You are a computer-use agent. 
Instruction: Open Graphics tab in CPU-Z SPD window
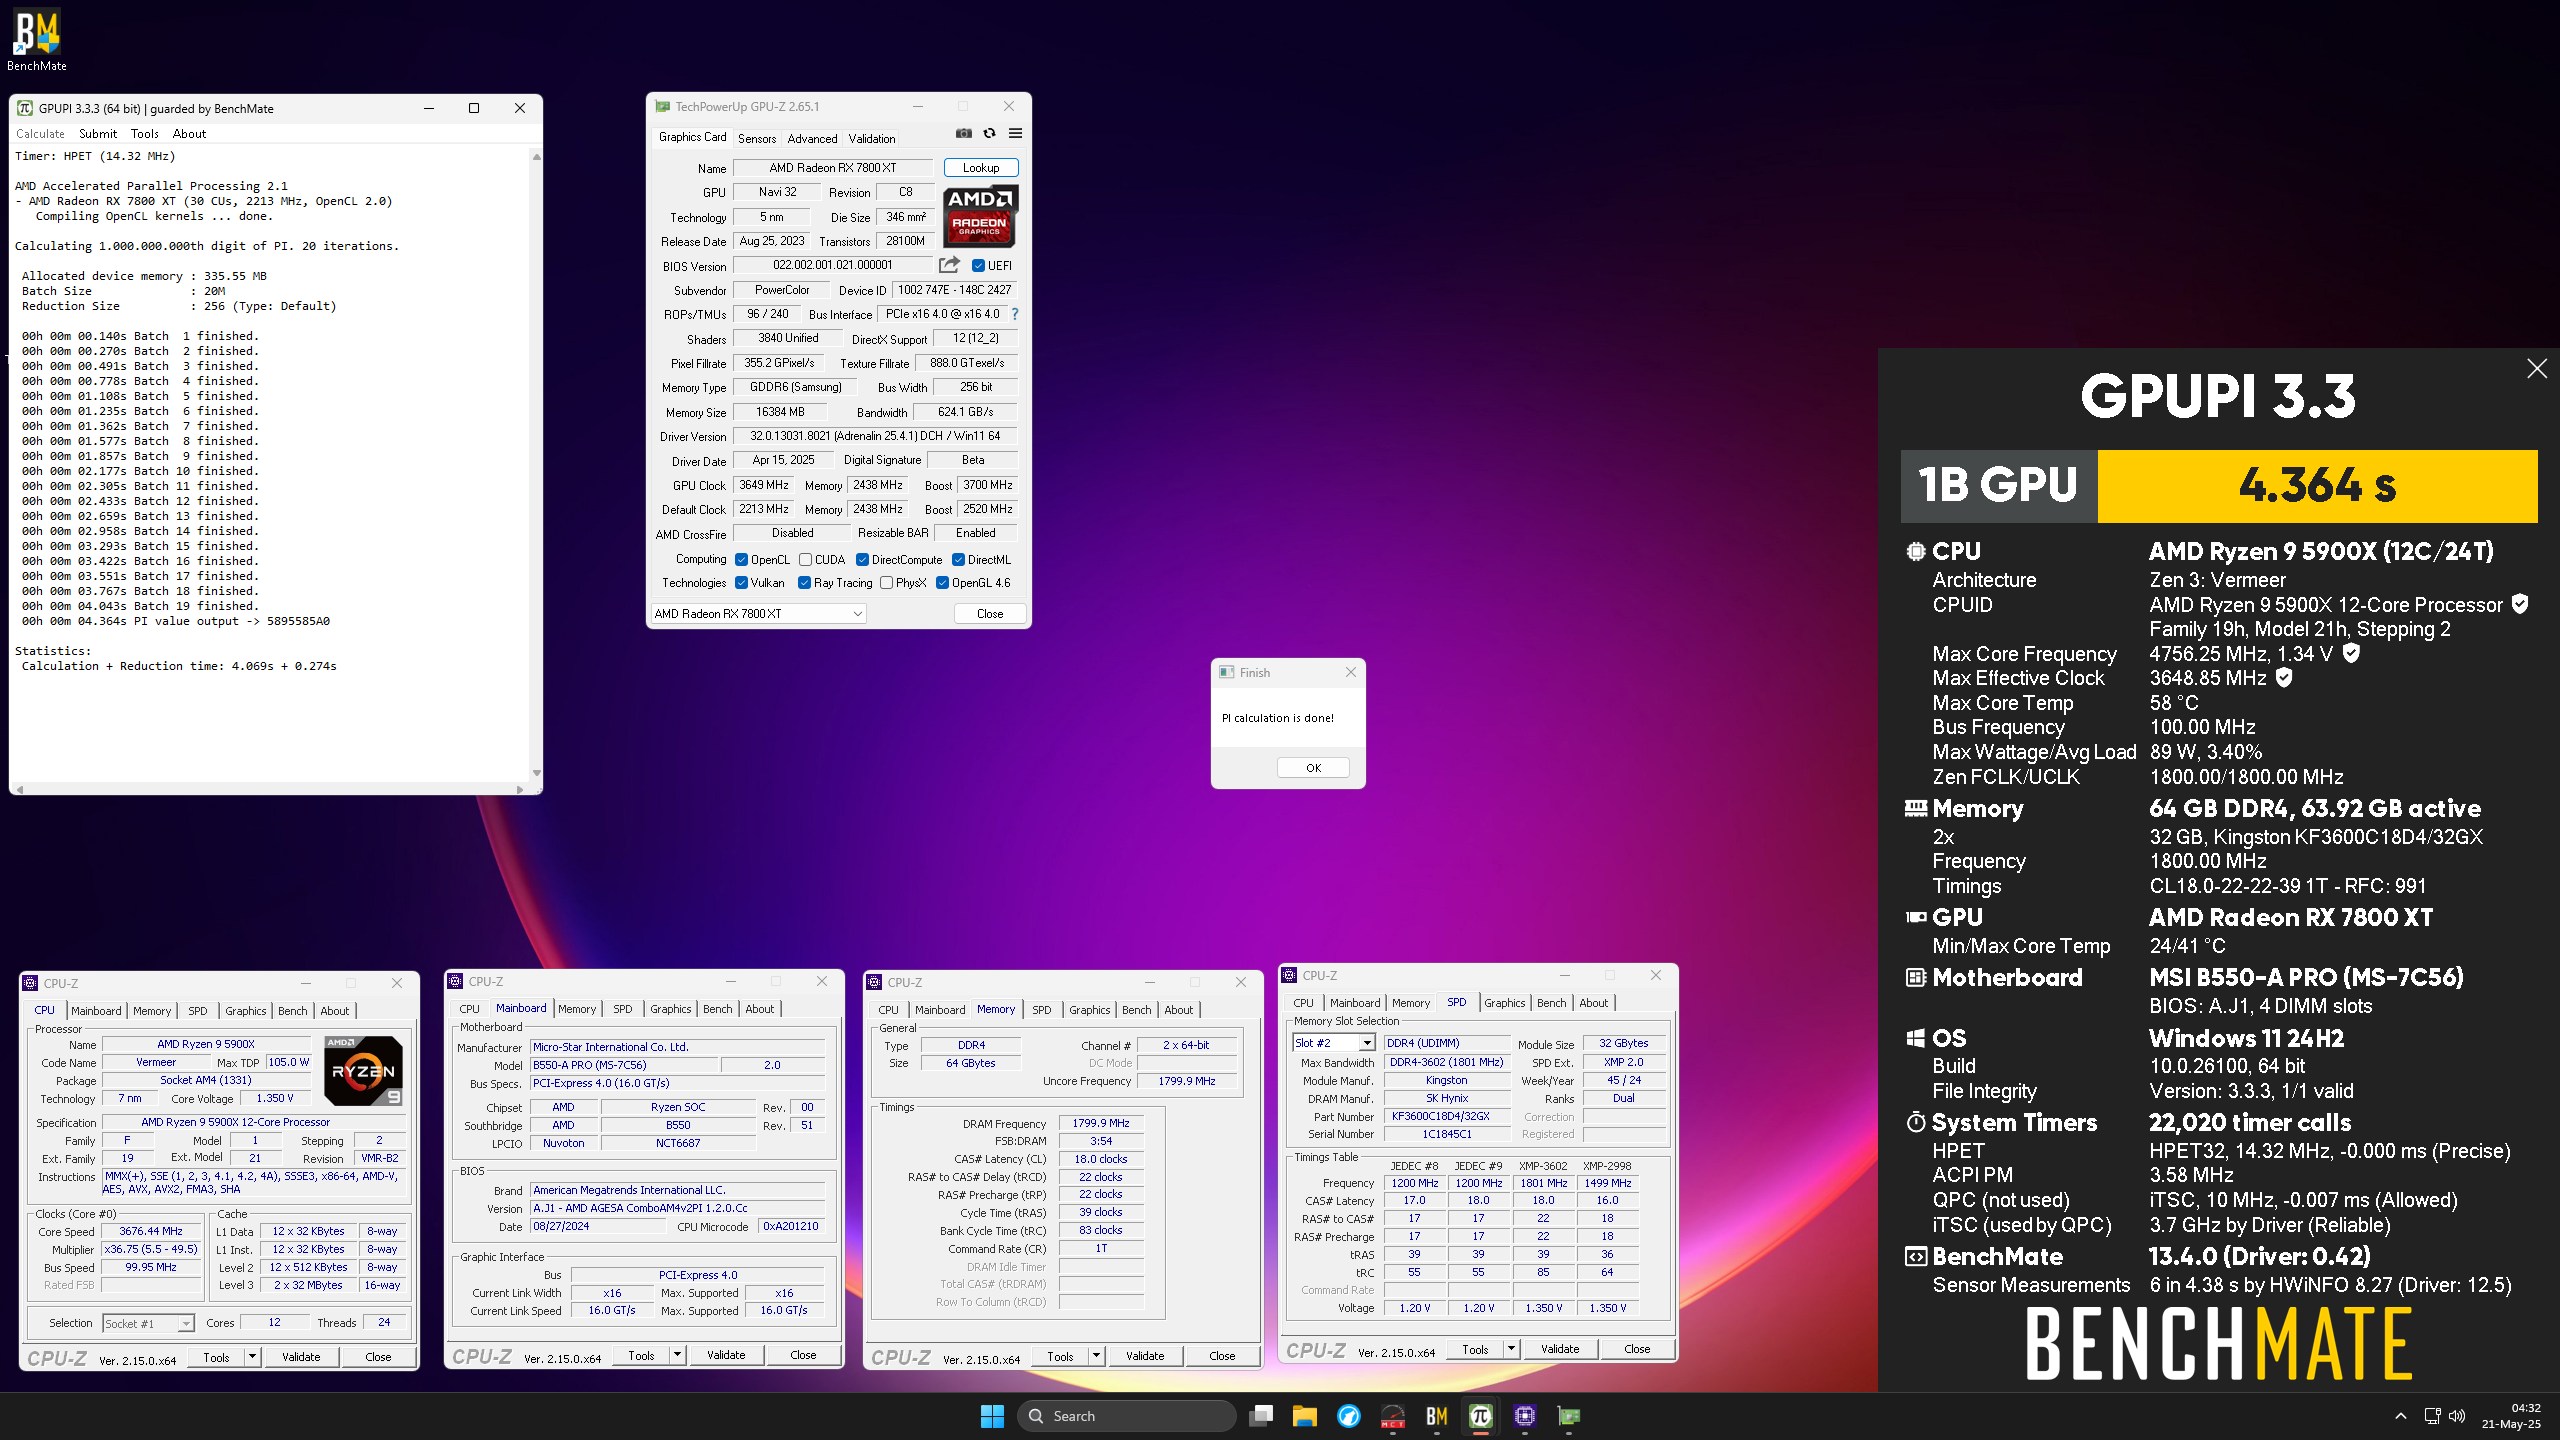click(1504, 1003)
